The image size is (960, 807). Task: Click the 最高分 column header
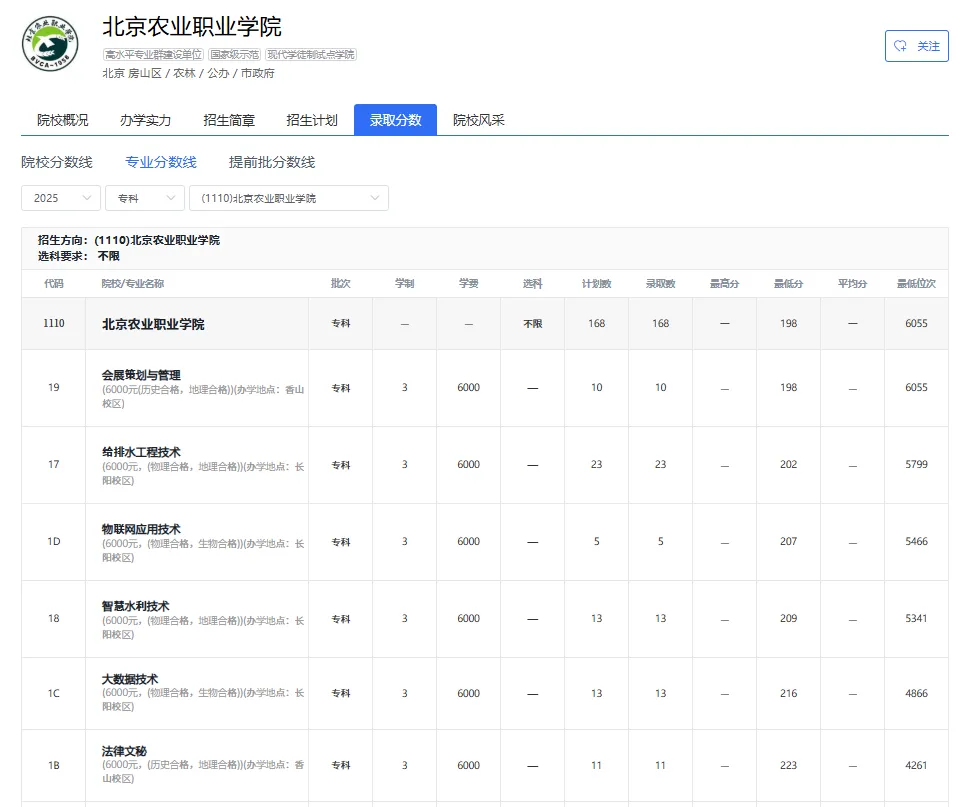point(724,283)
